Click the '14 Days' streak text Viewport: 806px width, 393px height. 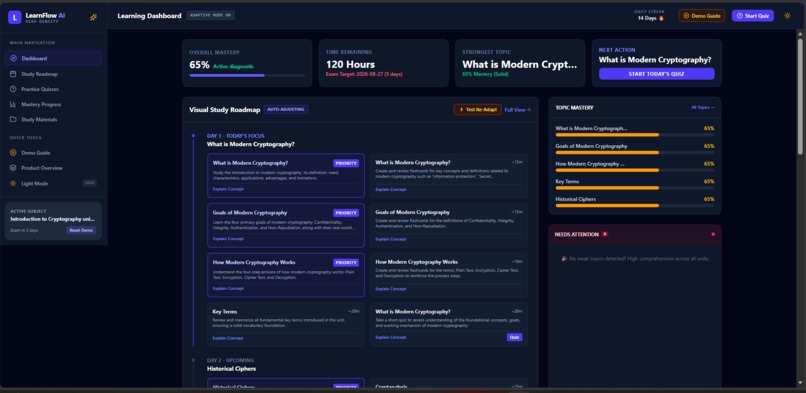pyautogui.click(x=647, y=18)
